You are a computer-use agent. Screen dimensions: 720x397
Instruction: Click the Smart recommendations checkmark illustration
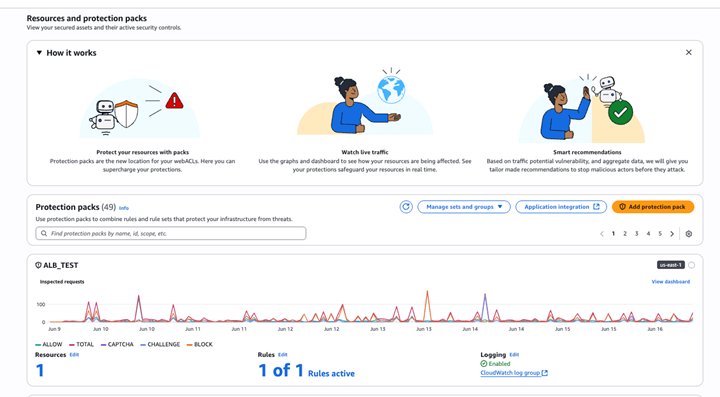point(582,108)
